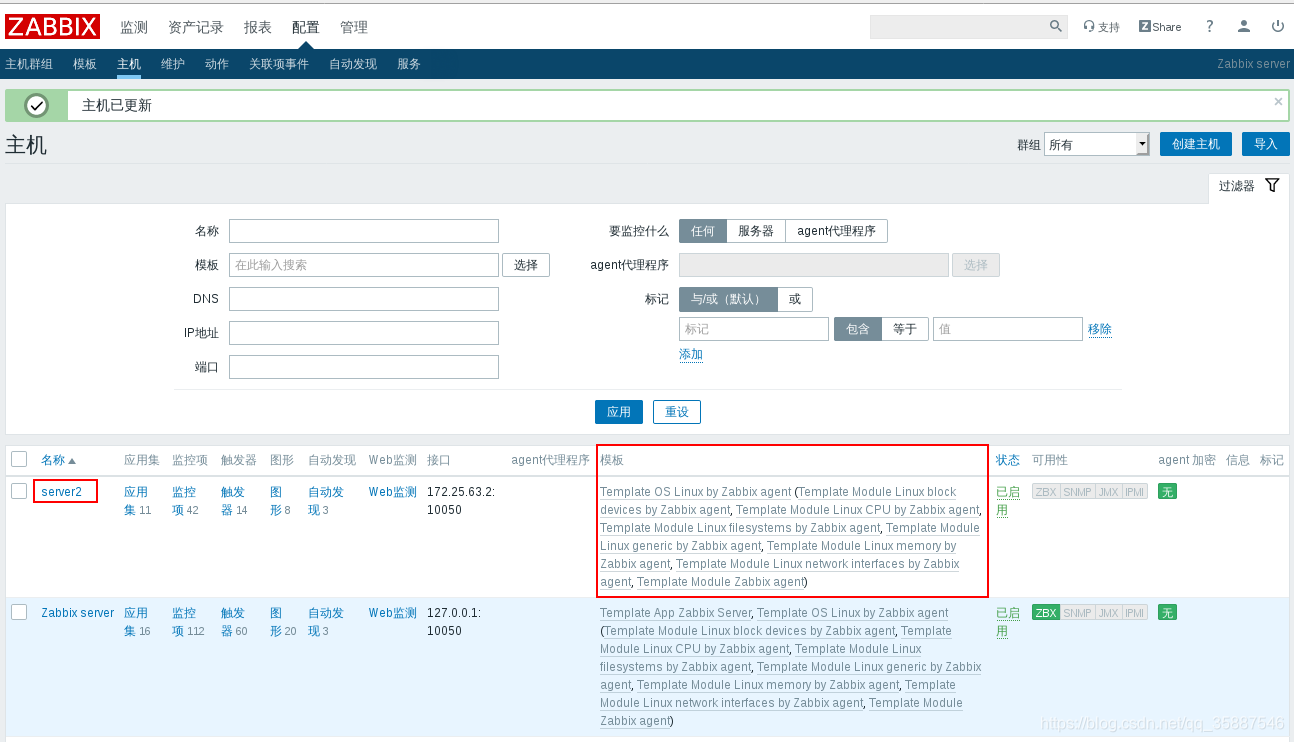Go to 模板 submenu

click(85, 64)
